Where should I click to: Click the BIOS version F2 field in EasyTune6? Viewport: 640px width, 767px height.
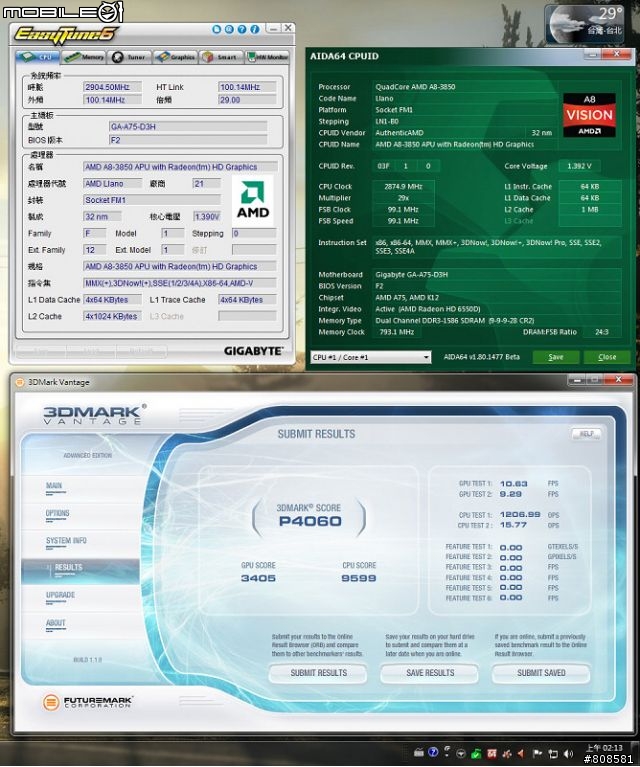point(188,140)
